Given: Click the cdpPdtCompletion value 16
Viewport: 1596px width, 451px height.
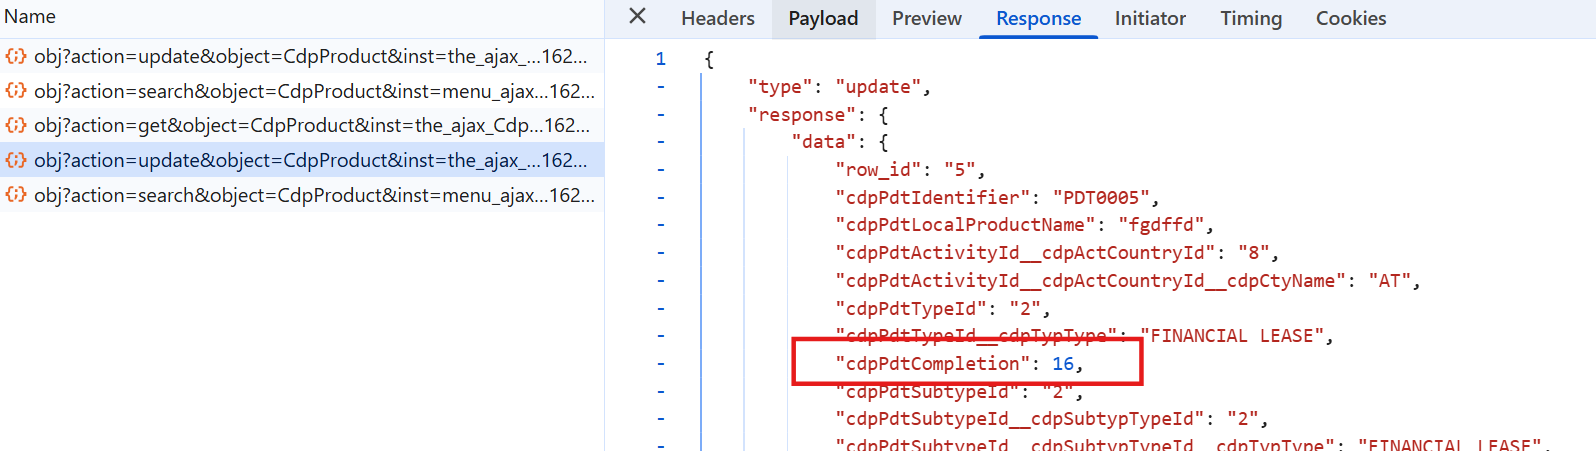Looking at the screenshot, I should [1062, 364].
